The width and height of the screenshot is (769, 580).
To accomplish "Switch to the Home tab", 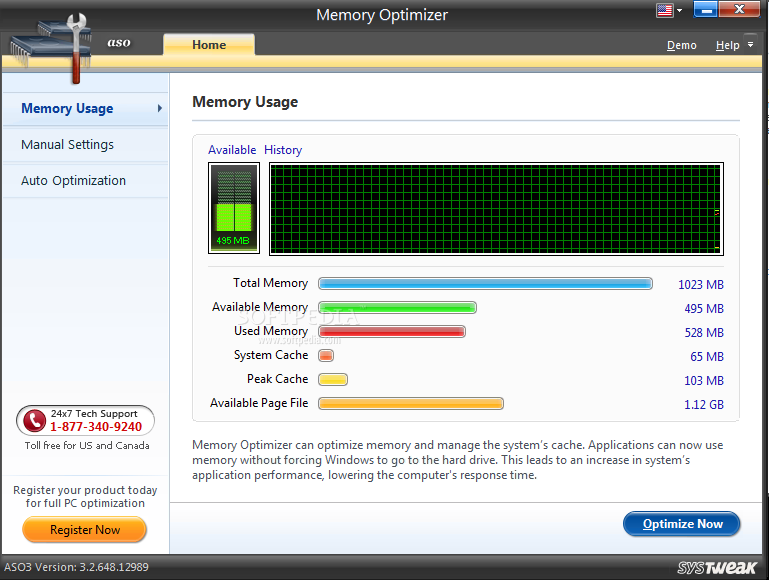I will (x=209, y=45).
